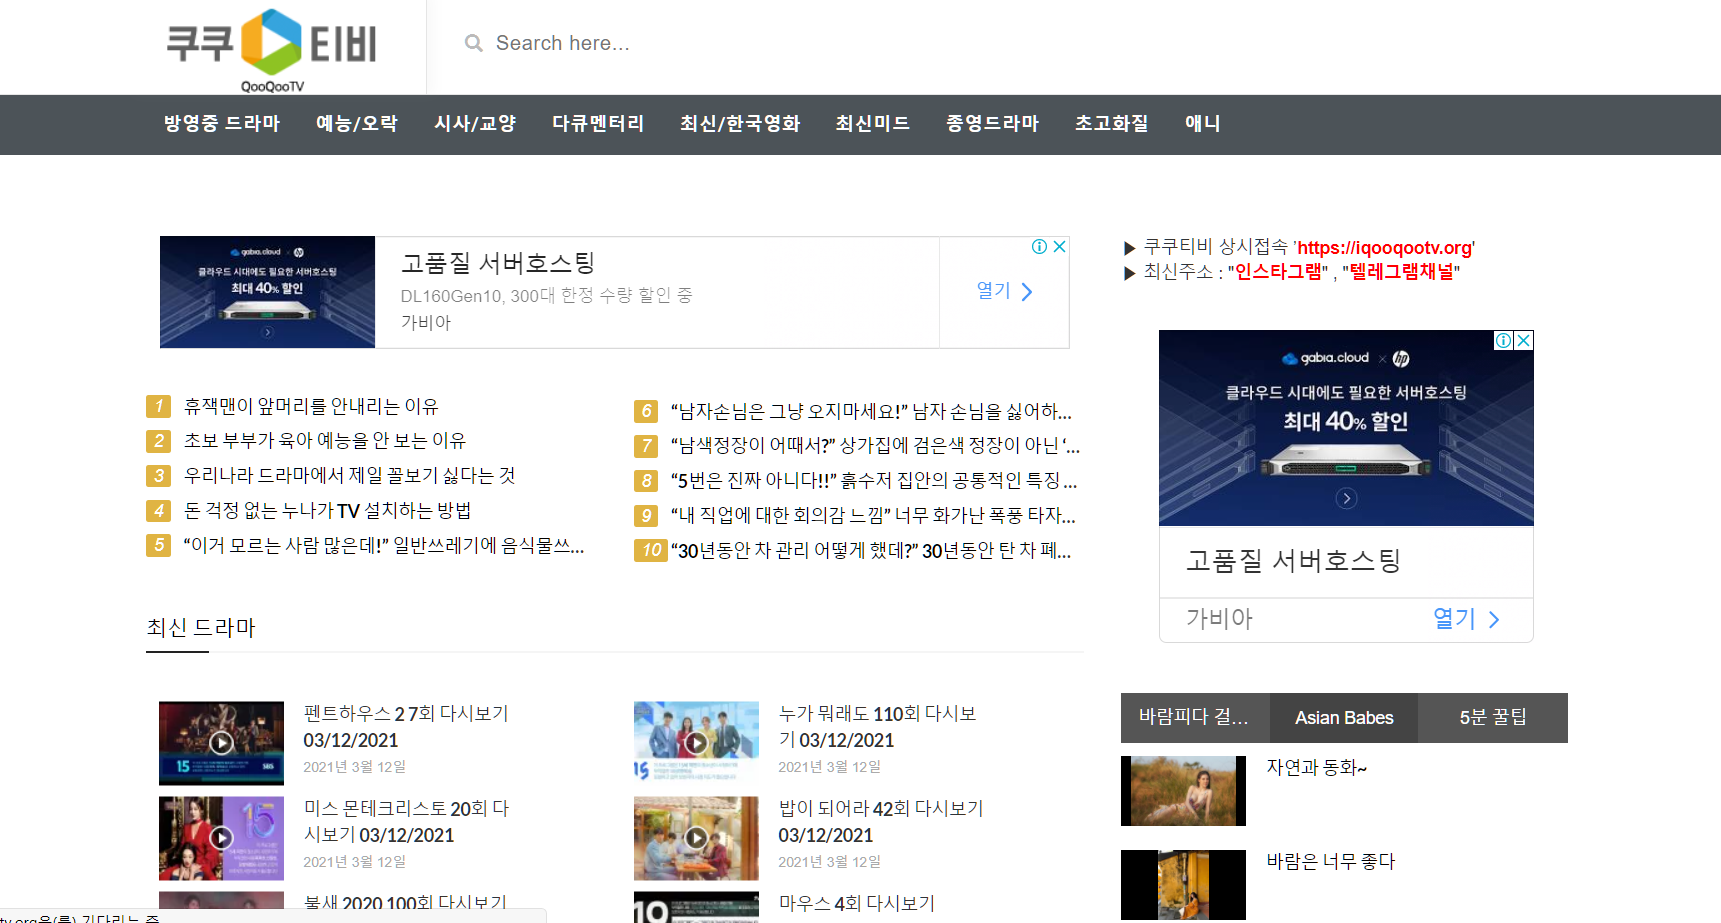Open the 초고화질 menu
The height and width of the screenshot is (923, 1721).
tap(1112, 123)
